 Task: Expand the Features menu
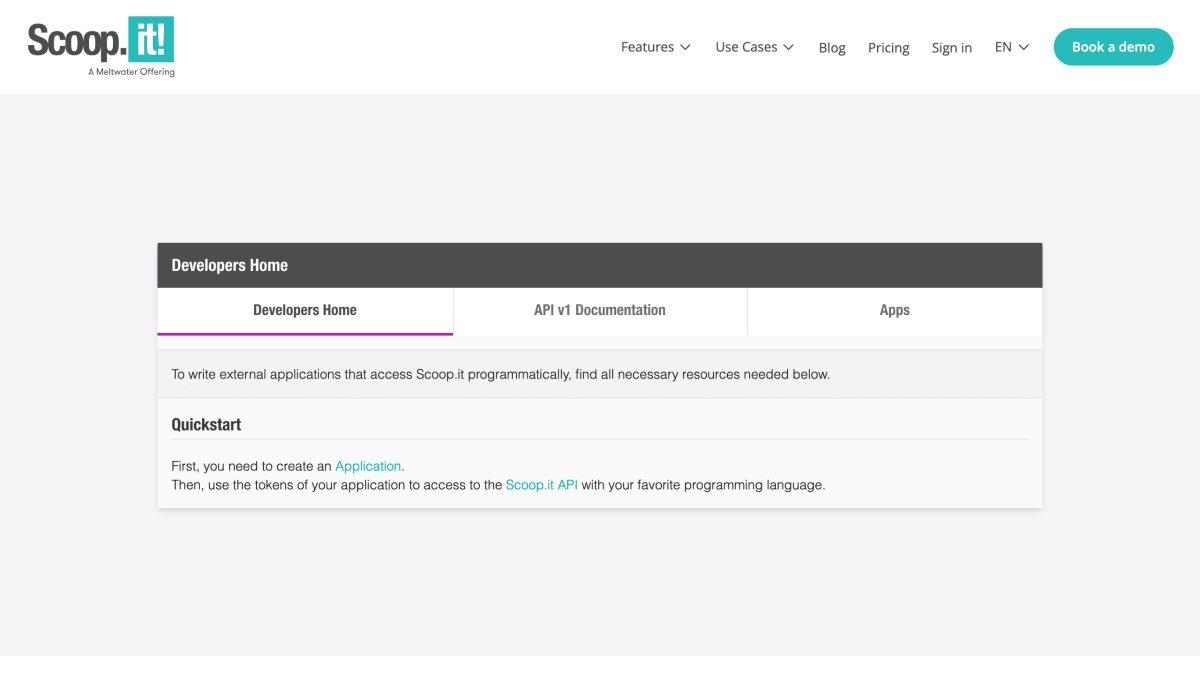[x=656, y=47]
